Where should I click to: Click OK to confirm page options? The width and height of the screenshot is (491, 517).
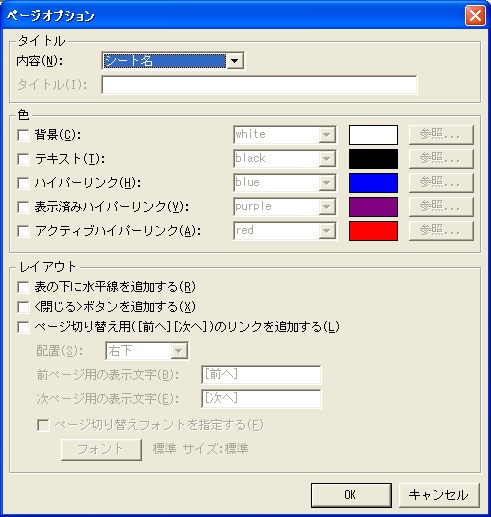(351, 495)
